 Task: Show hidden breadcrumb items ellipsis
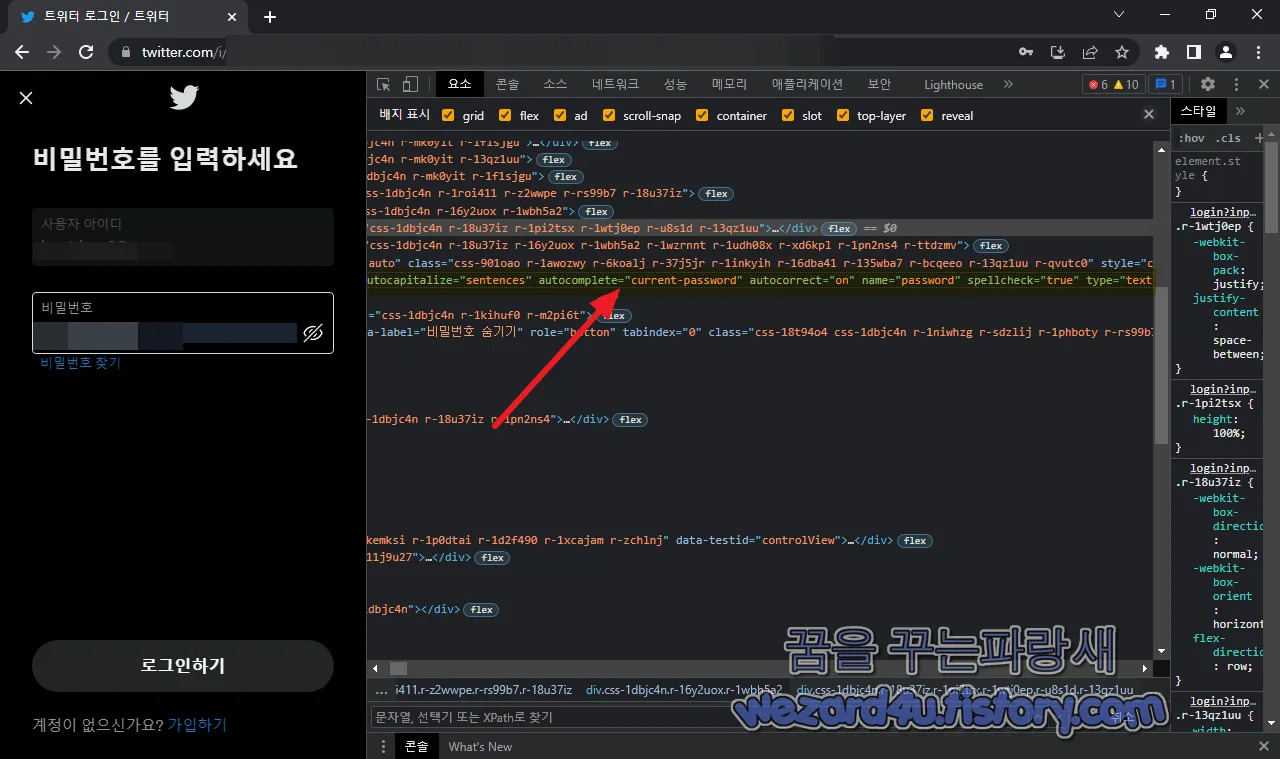click(x=381, y=690)
